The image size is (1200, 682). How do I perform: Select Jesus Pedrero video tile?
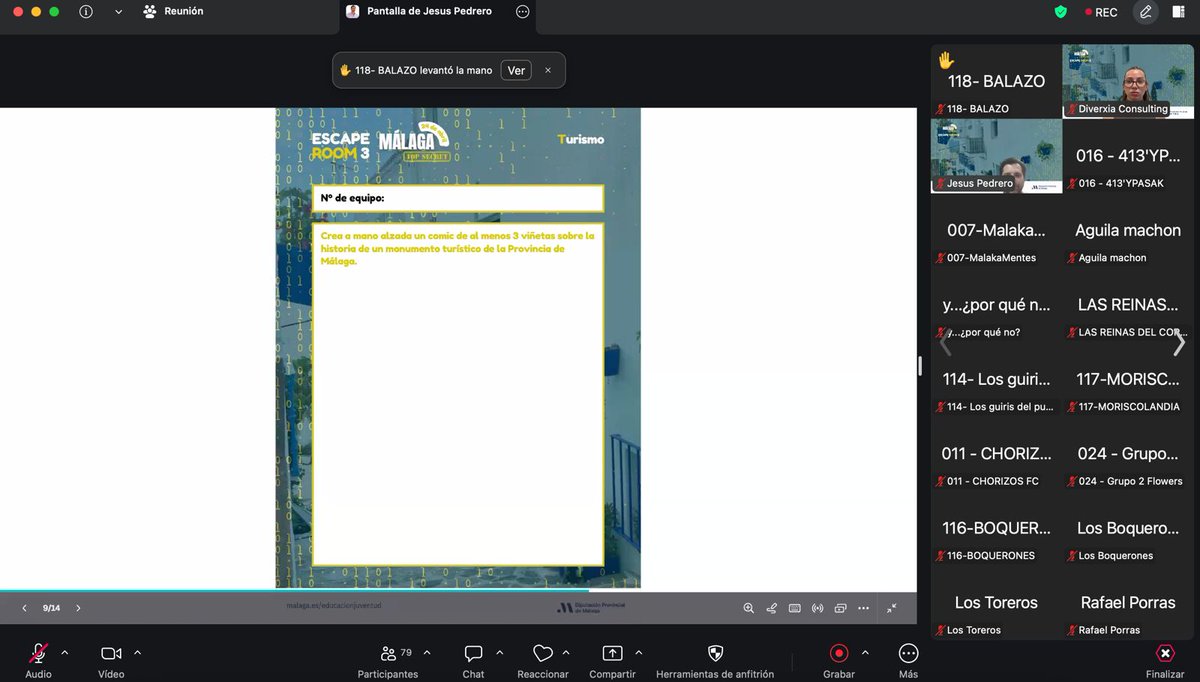996,156
